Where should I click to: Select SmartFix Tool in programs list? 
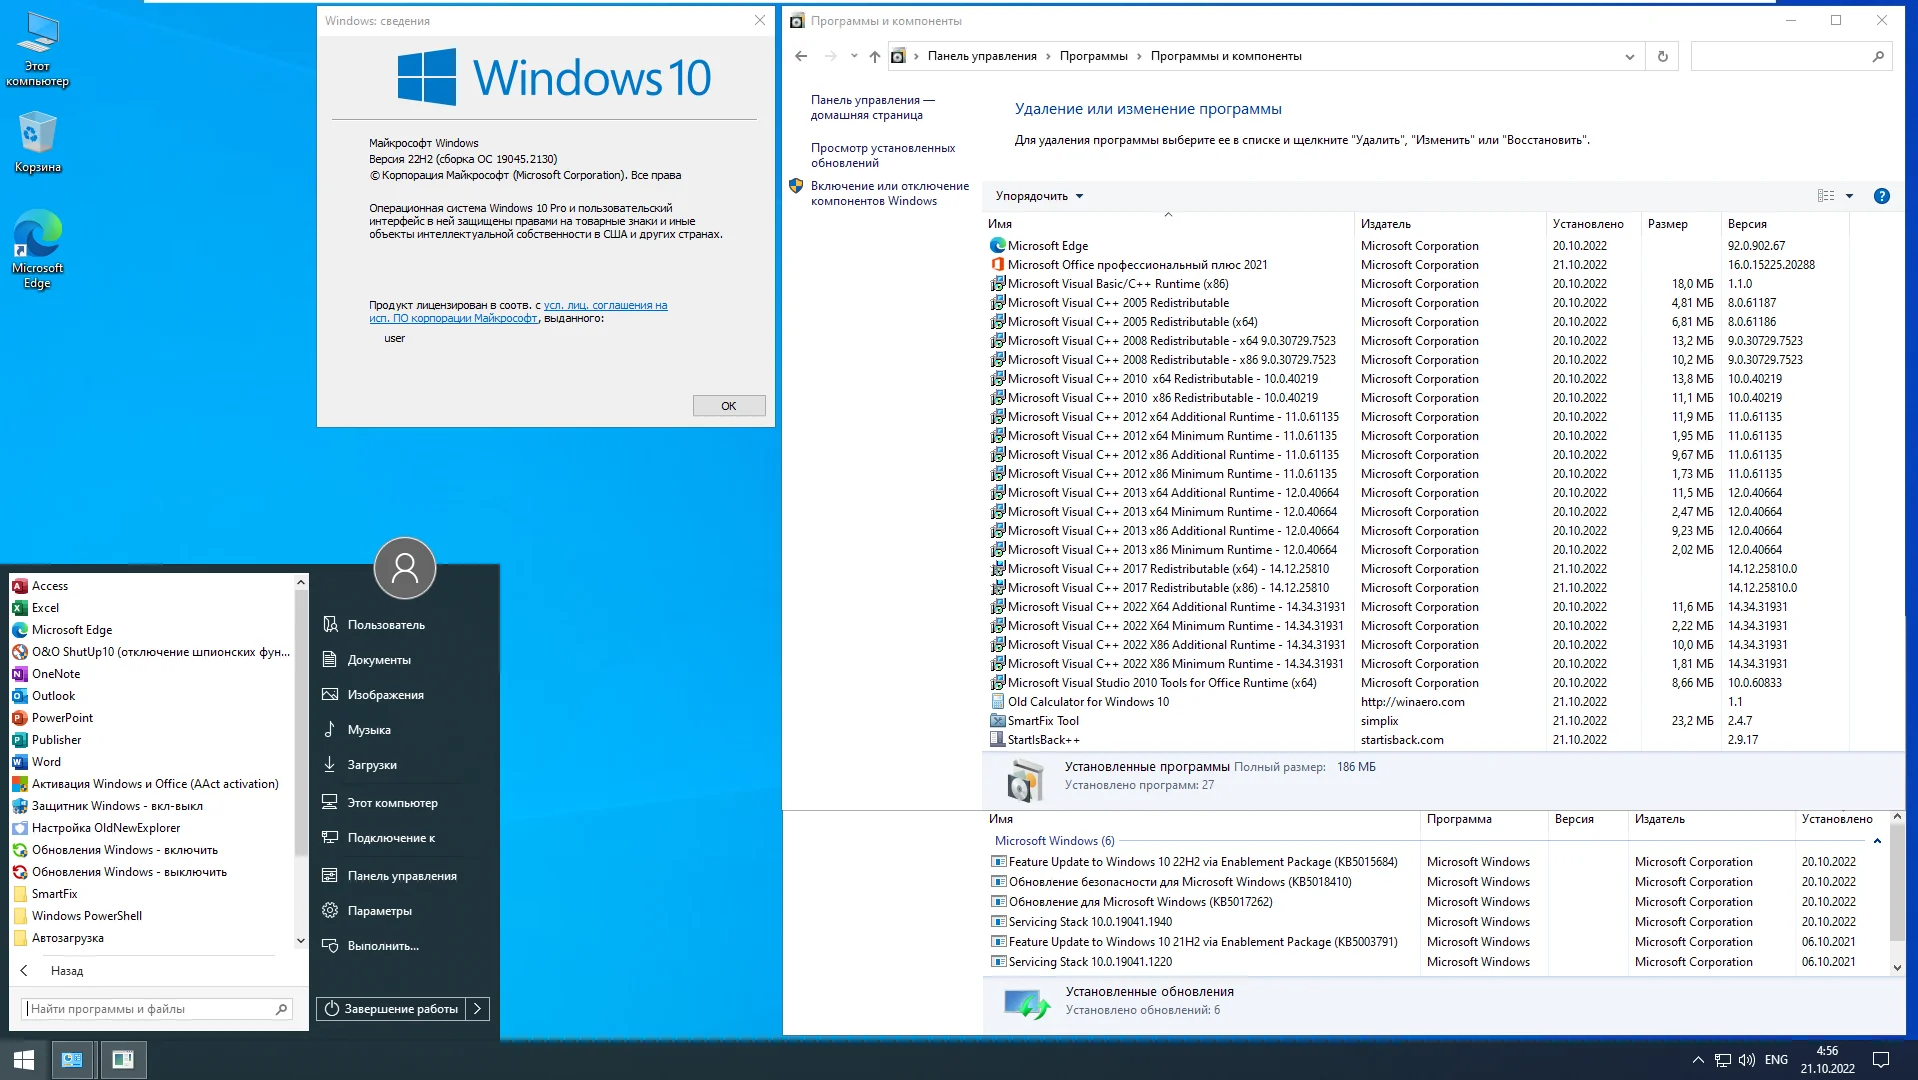[x=1043, y=721]
